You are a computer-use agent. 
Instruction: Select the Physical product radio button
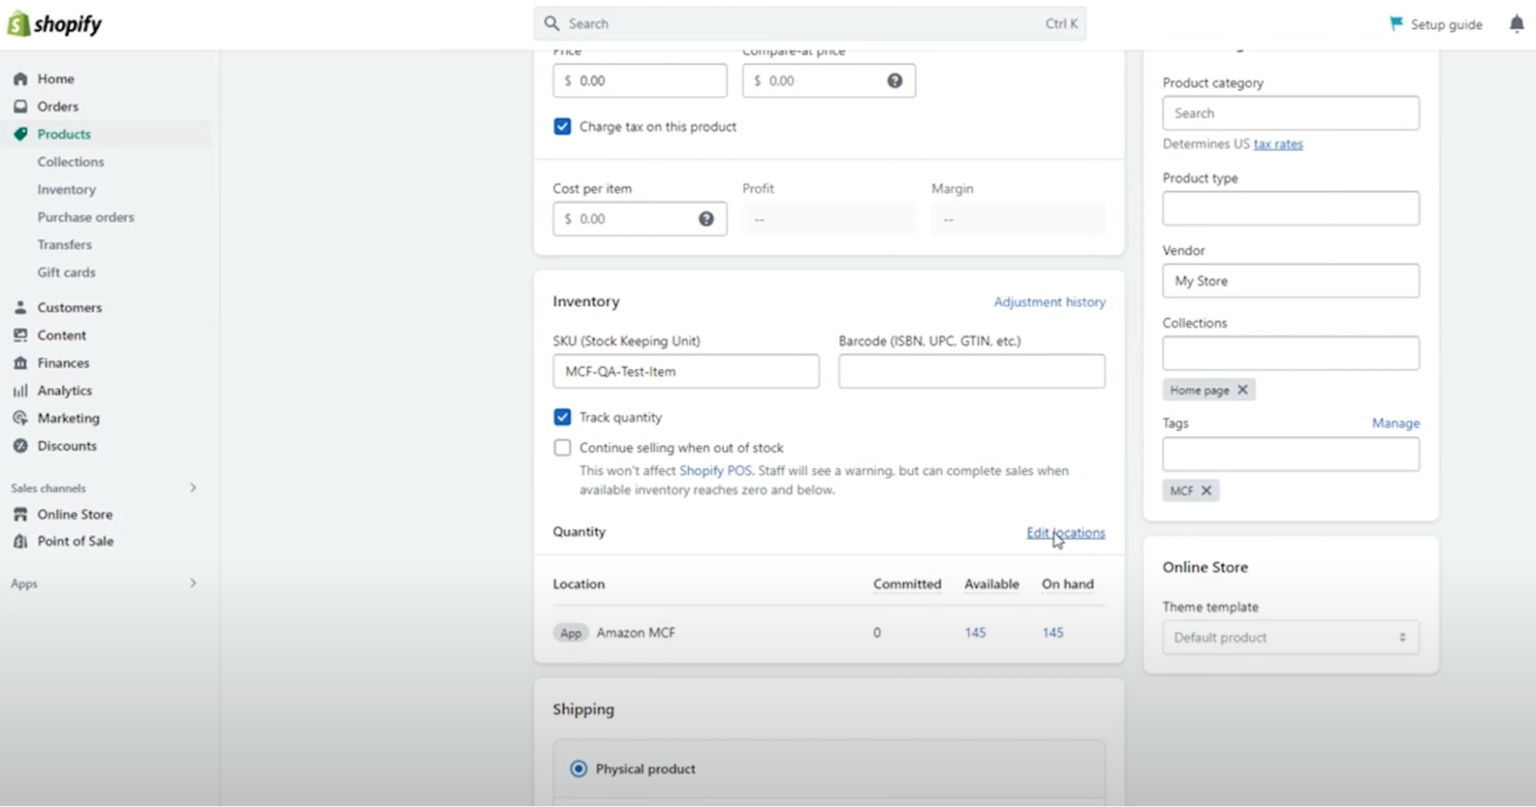point(577,768)
